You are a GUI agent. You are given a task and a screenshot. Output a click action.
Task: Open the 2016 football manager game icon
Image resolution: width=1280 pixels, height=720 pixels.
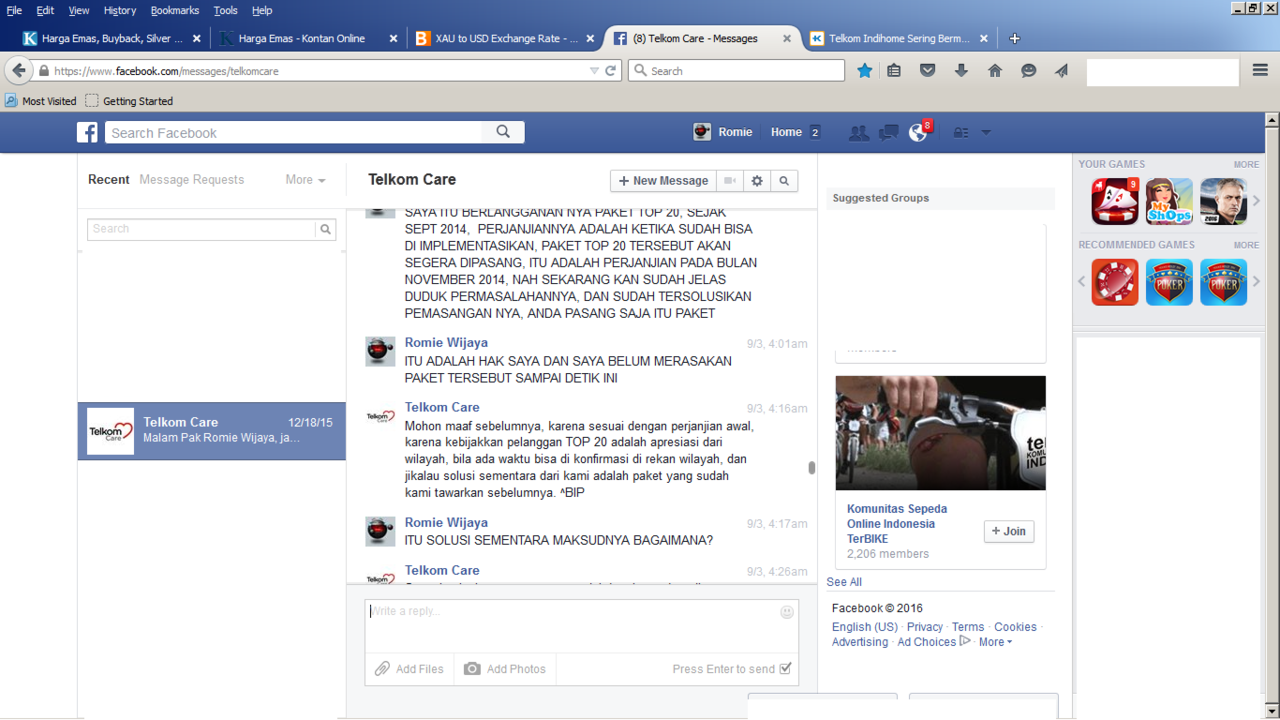1223,201
